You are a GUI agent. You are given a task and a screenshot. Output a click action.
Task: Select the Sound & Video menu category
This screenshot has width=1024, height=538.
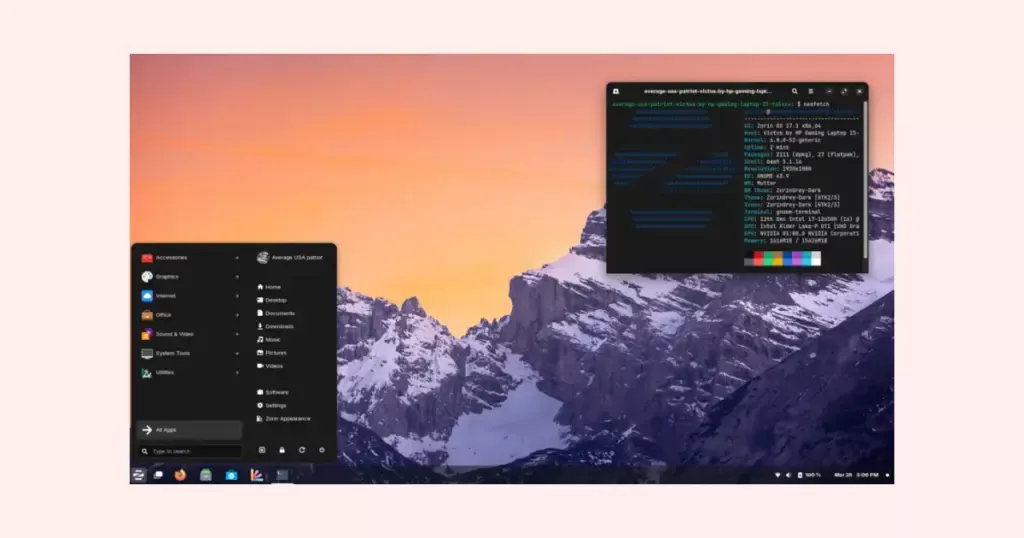pyautogui.click(x=189, y=334)
